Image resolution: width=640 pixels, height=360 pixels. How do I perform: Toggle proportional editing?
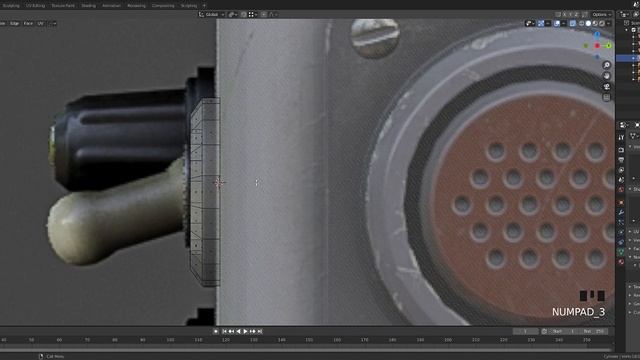pos(264,14)
